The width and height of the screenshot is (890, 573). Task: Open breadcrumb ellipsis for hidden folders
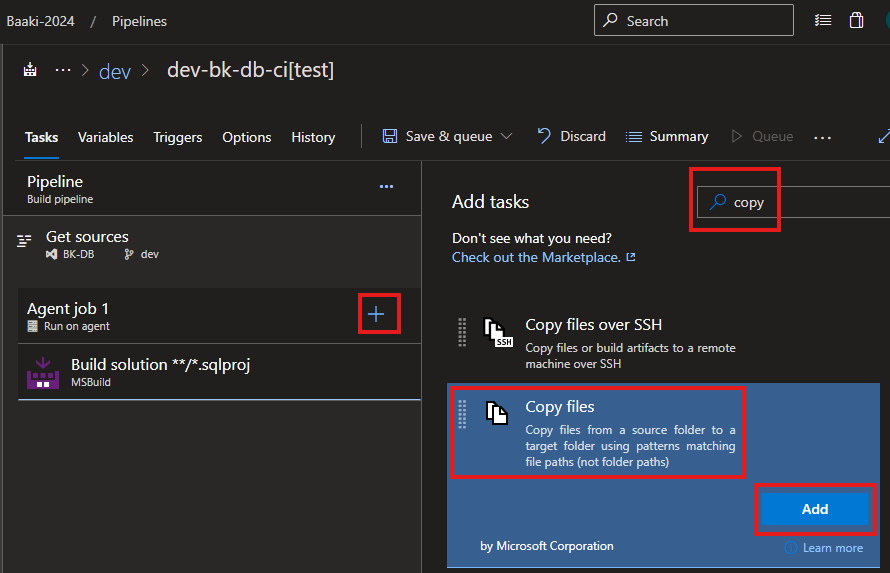(x=62, y=71)
